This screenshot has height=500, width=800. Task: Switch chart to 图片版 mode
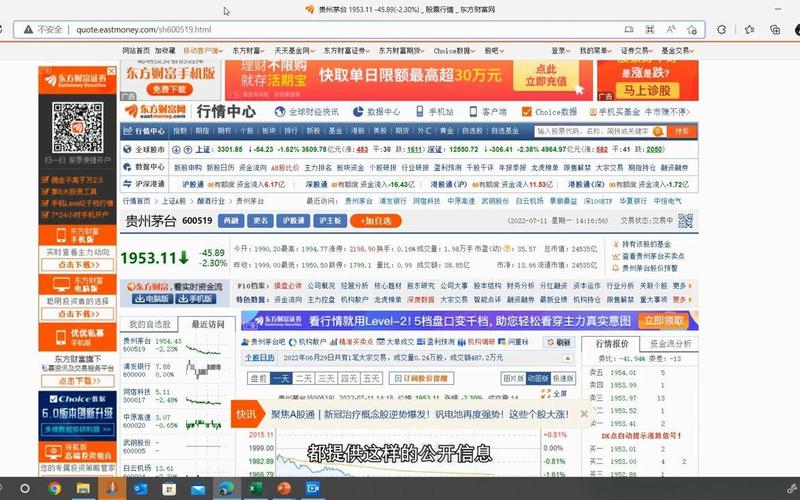pyautogui.click(x=513, y=378)
